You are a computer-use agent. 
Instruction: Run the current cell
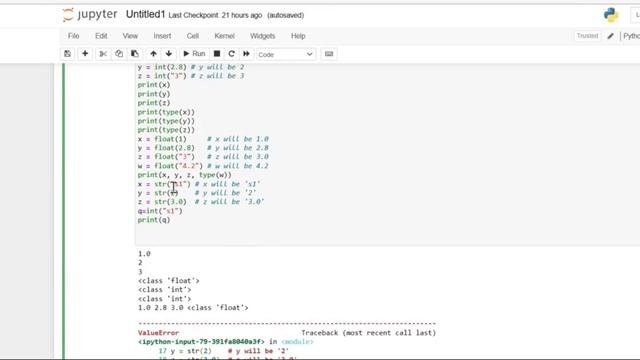194,54
